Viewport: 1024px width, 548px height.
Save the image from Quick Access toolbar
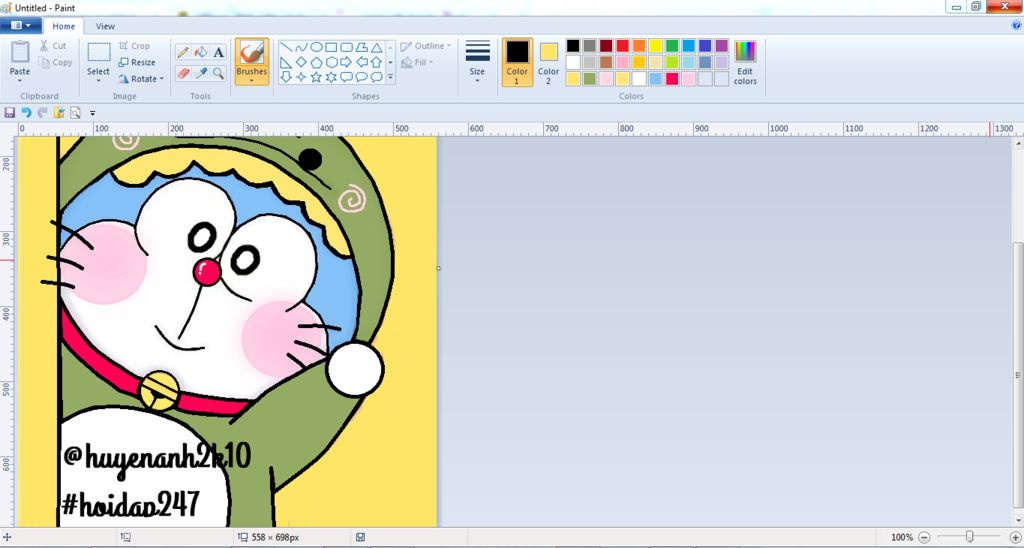[9, 113]
